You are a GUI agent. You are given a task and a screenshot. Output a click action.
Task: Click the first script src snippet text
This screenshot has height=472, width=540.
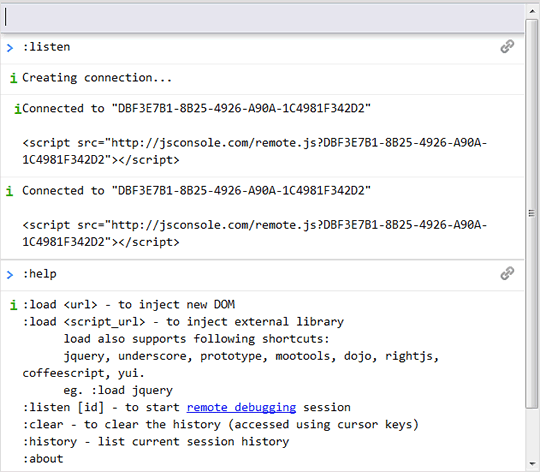tap(255, 151)
